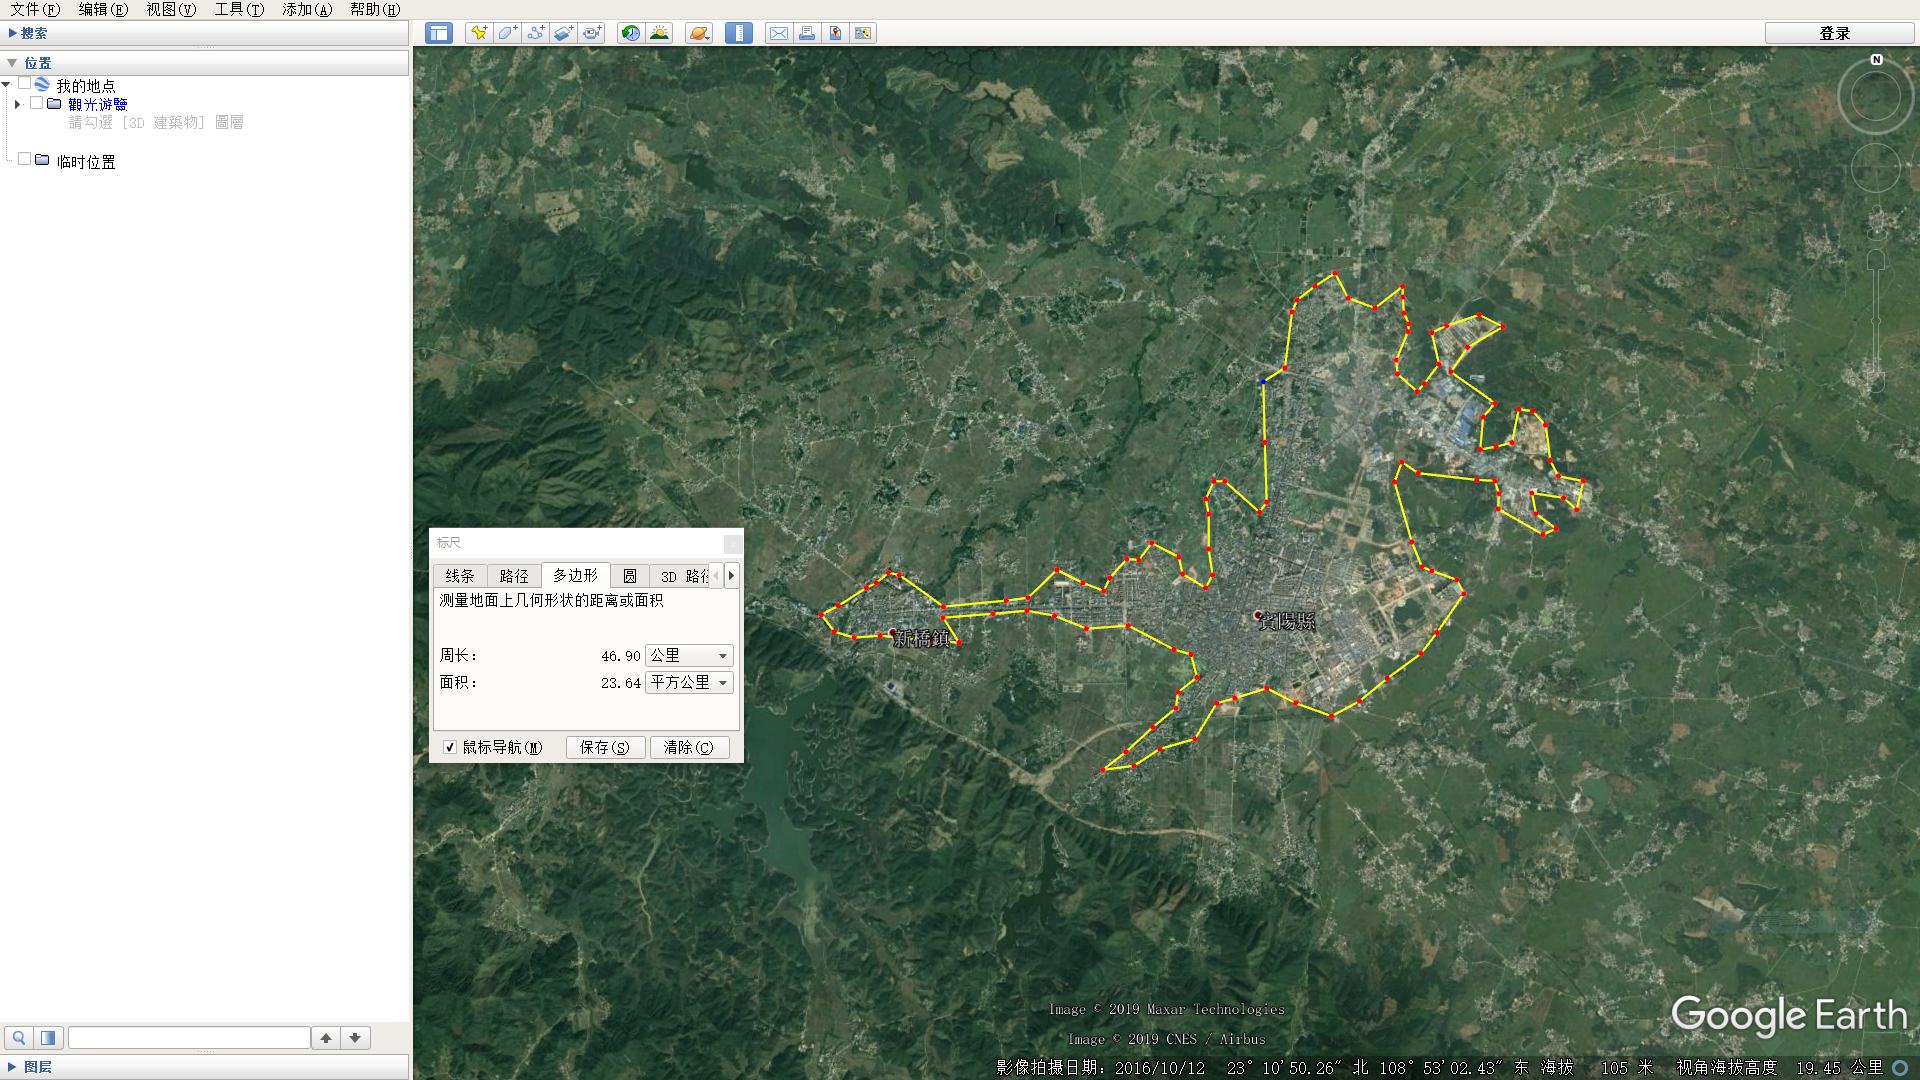This screenshot has height=1080, width=1920.
Task: Toggle the sunlight icon in toolbar
Action: [x=659, y=33]
